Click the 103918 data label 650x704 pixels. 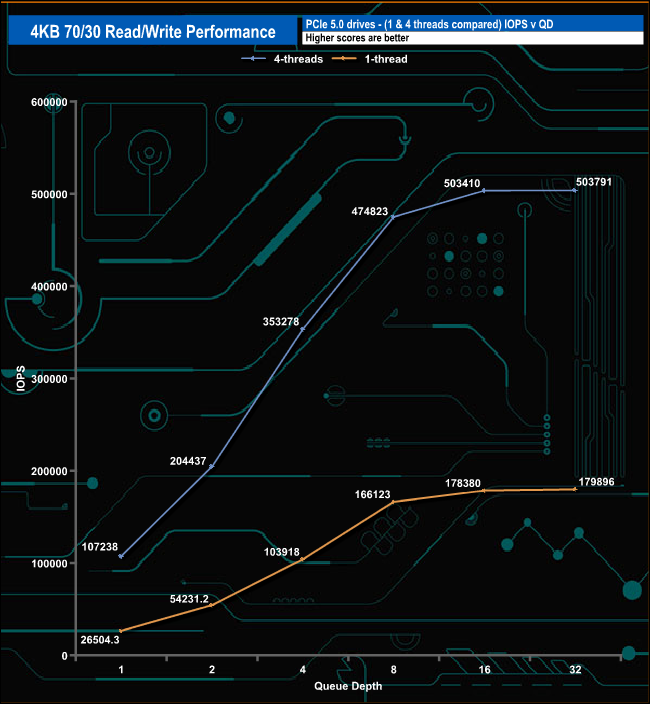coord(281,552)
